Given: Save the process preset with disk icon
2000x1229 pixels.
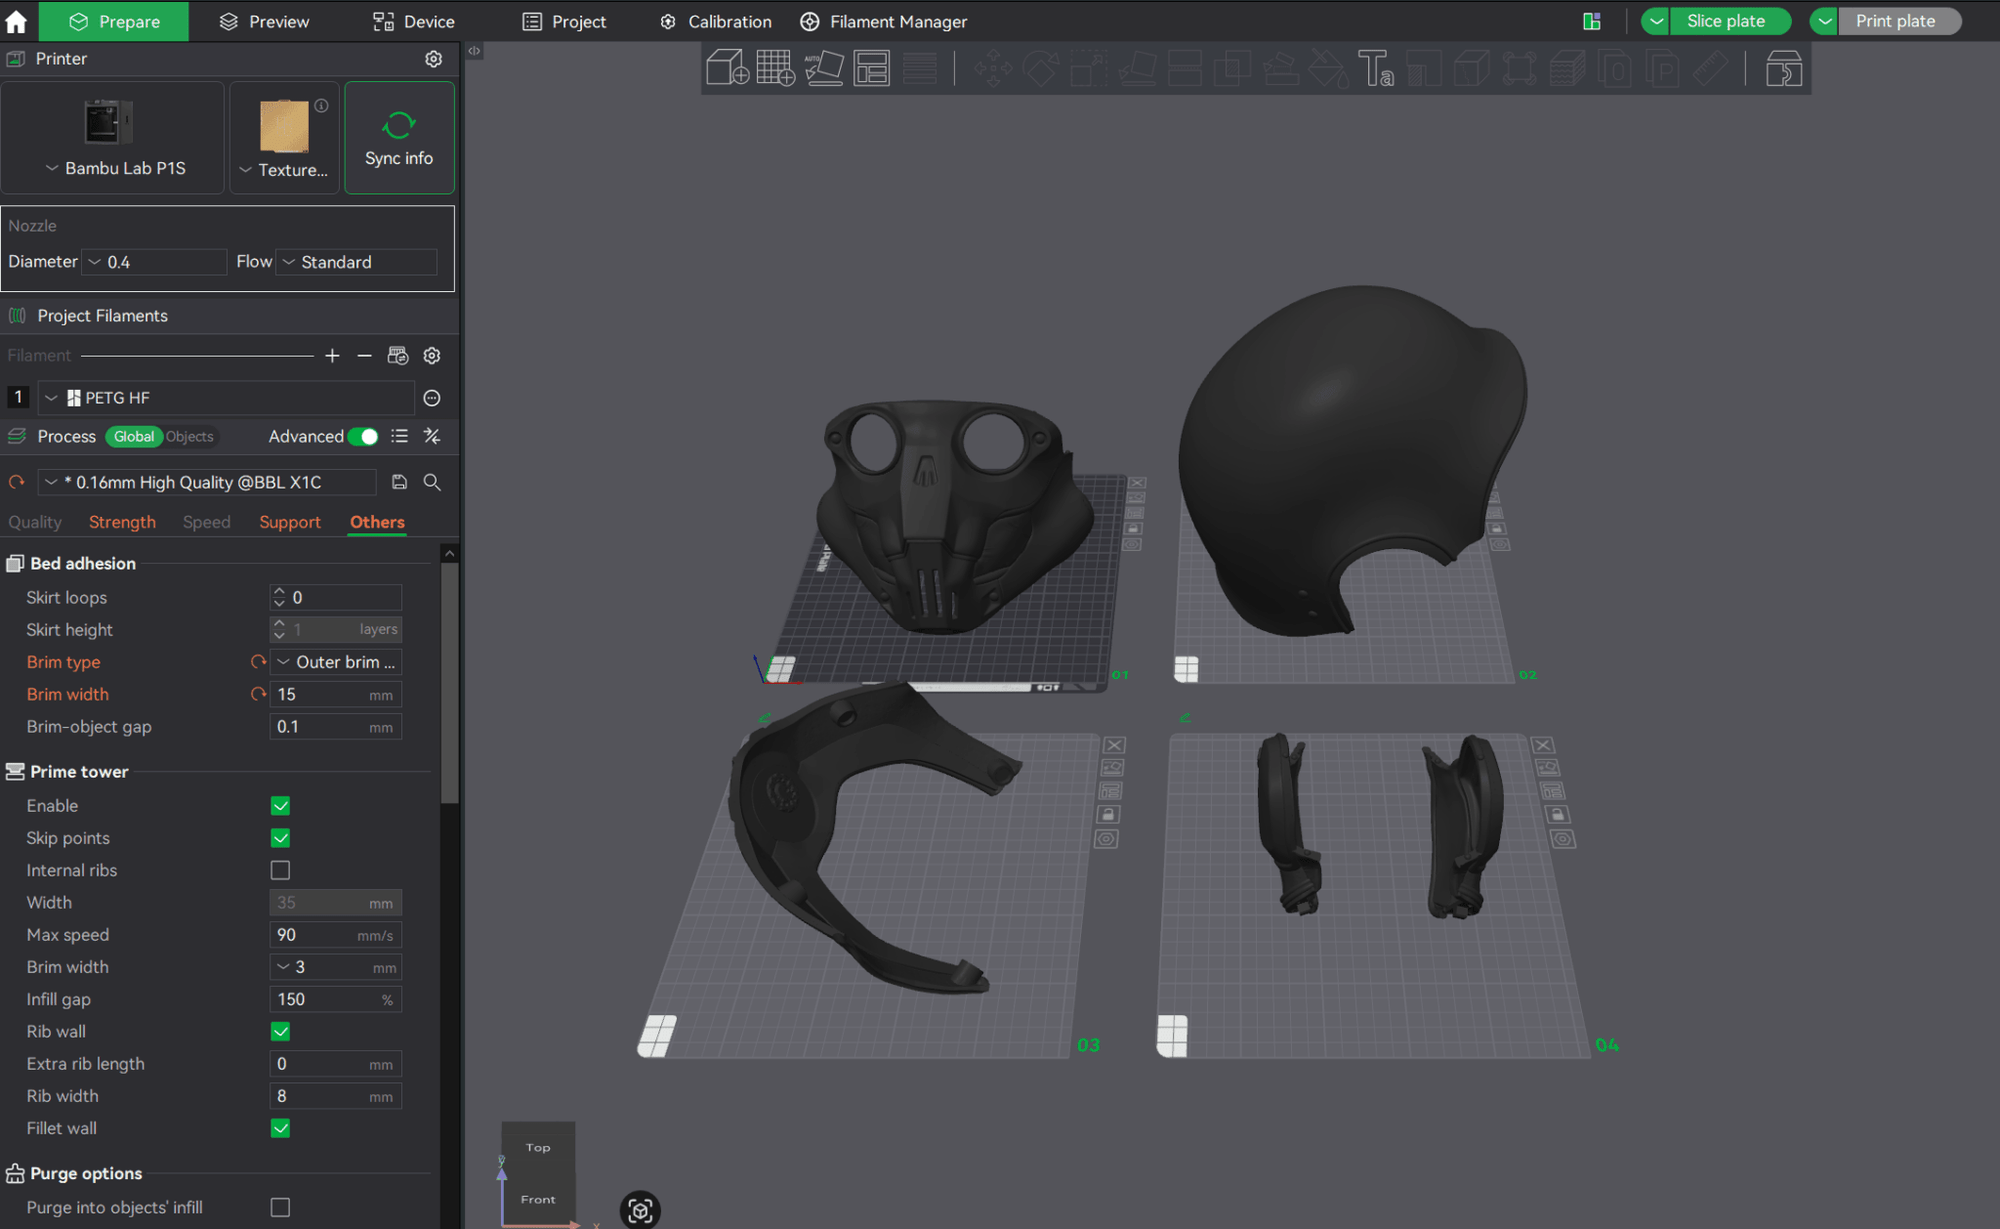Looking at the screenshot, I should (x=399, y=482).
